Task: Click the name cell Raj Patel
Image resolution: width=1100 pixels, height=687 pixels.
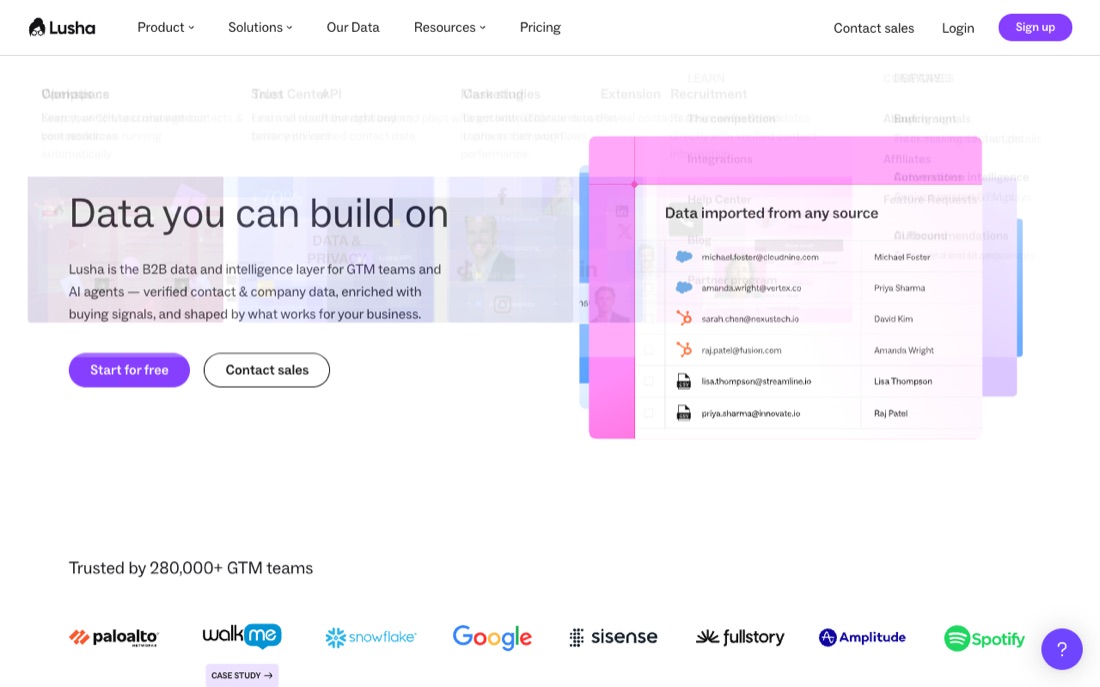Action: tap(890, 413)
